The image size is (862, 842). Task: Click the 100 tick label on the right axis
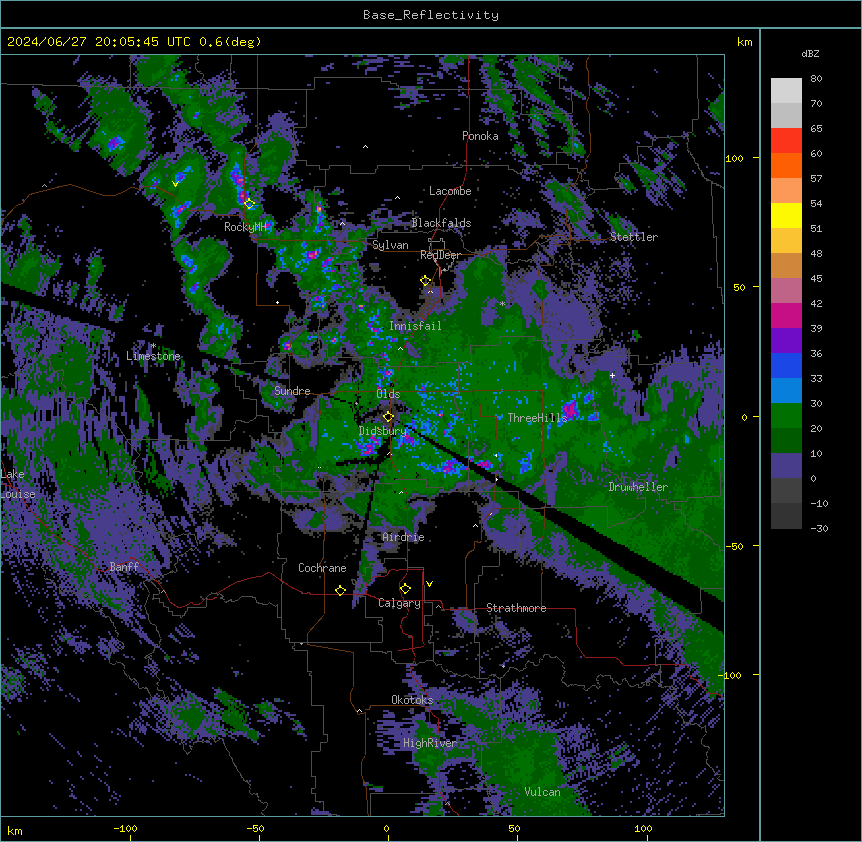click(x=734, y=158)
